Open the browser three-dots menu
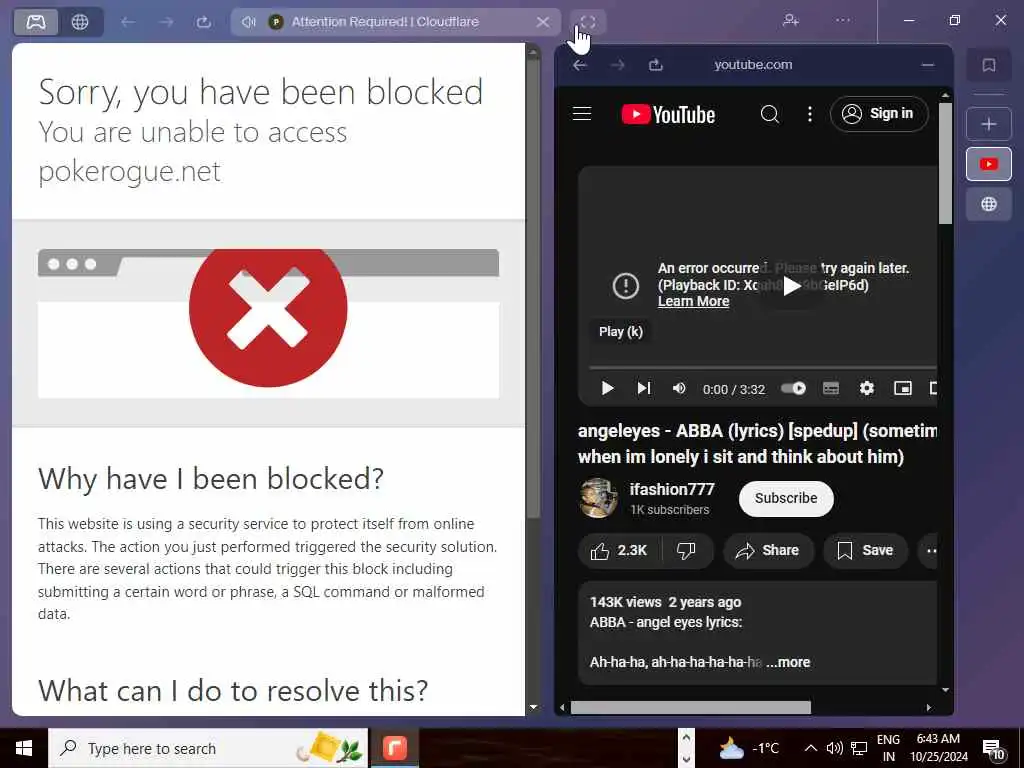Viewport: 1024px width, 768px height. tap(843, 20)
